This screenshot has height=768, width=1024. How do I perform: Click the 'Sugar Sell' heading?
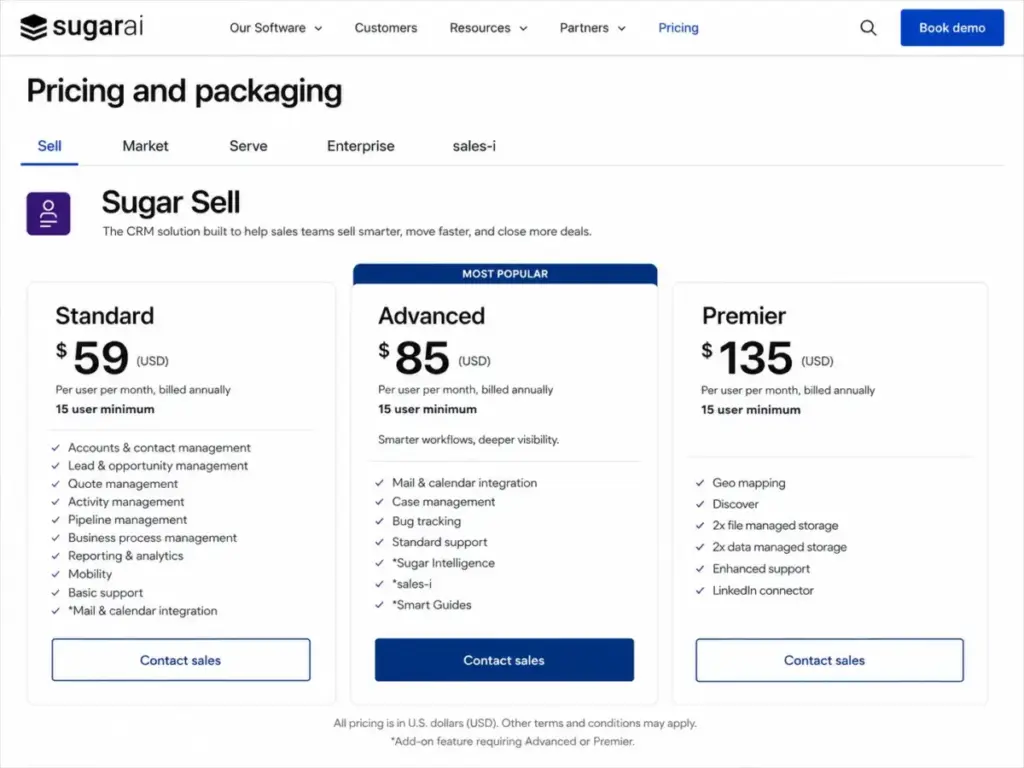point(171,202)
